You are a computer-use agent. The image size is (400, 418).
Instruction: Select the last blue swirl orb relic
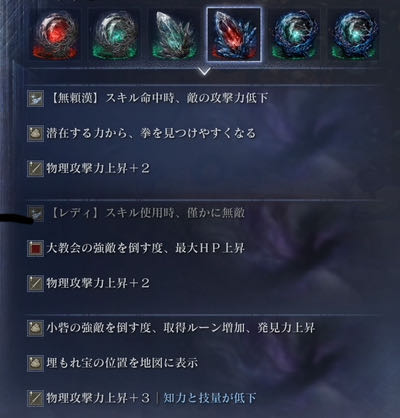point(354,35)
